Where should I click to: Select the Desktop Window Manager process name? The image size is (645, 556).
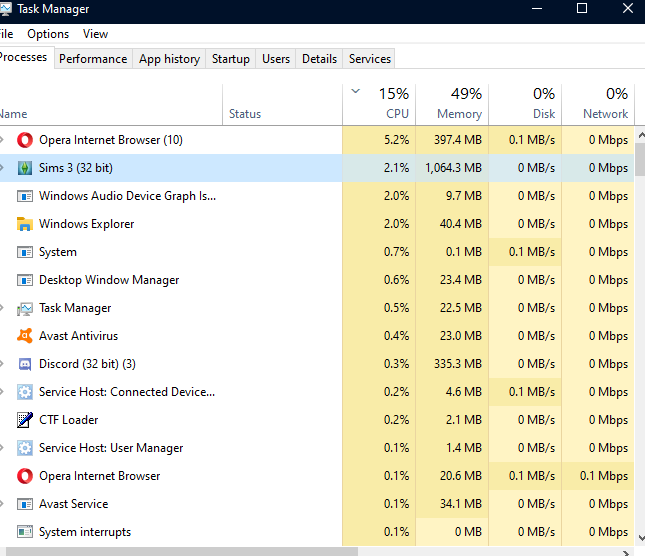click(x=109, y=280)
